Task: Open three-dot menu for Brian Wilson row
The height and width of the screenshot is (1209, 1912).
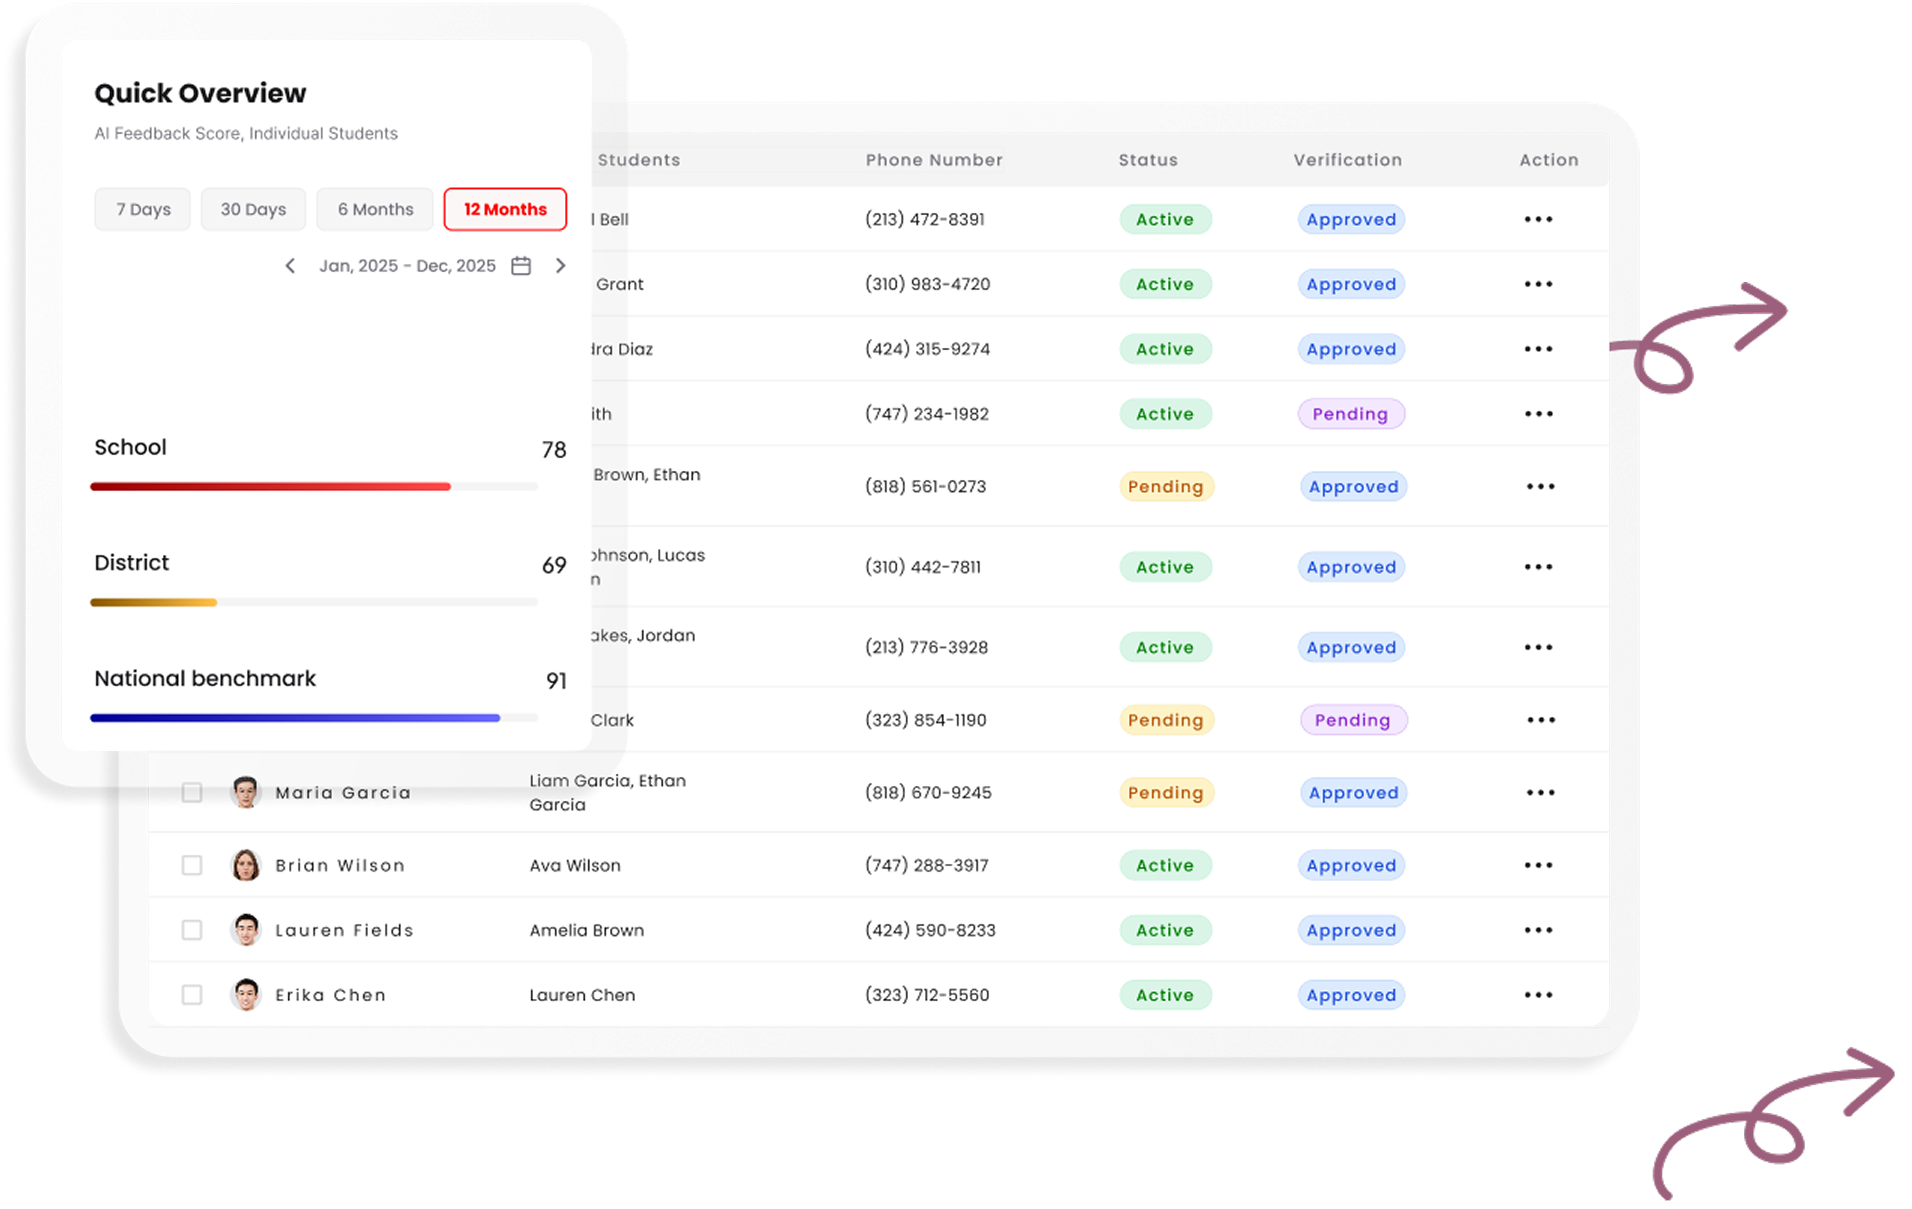Action: pos(1538,866)
